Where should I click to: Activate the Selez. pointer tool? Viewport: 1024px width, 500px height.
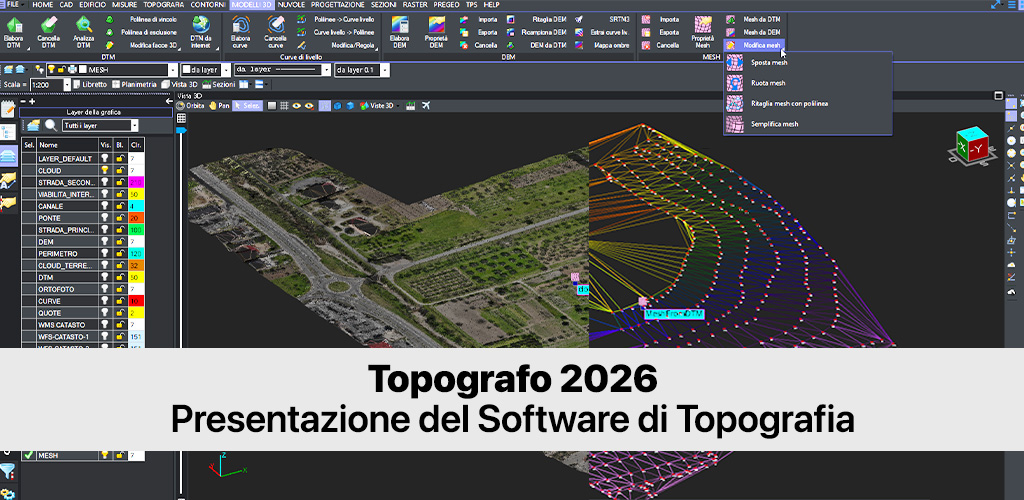(248, 105)
